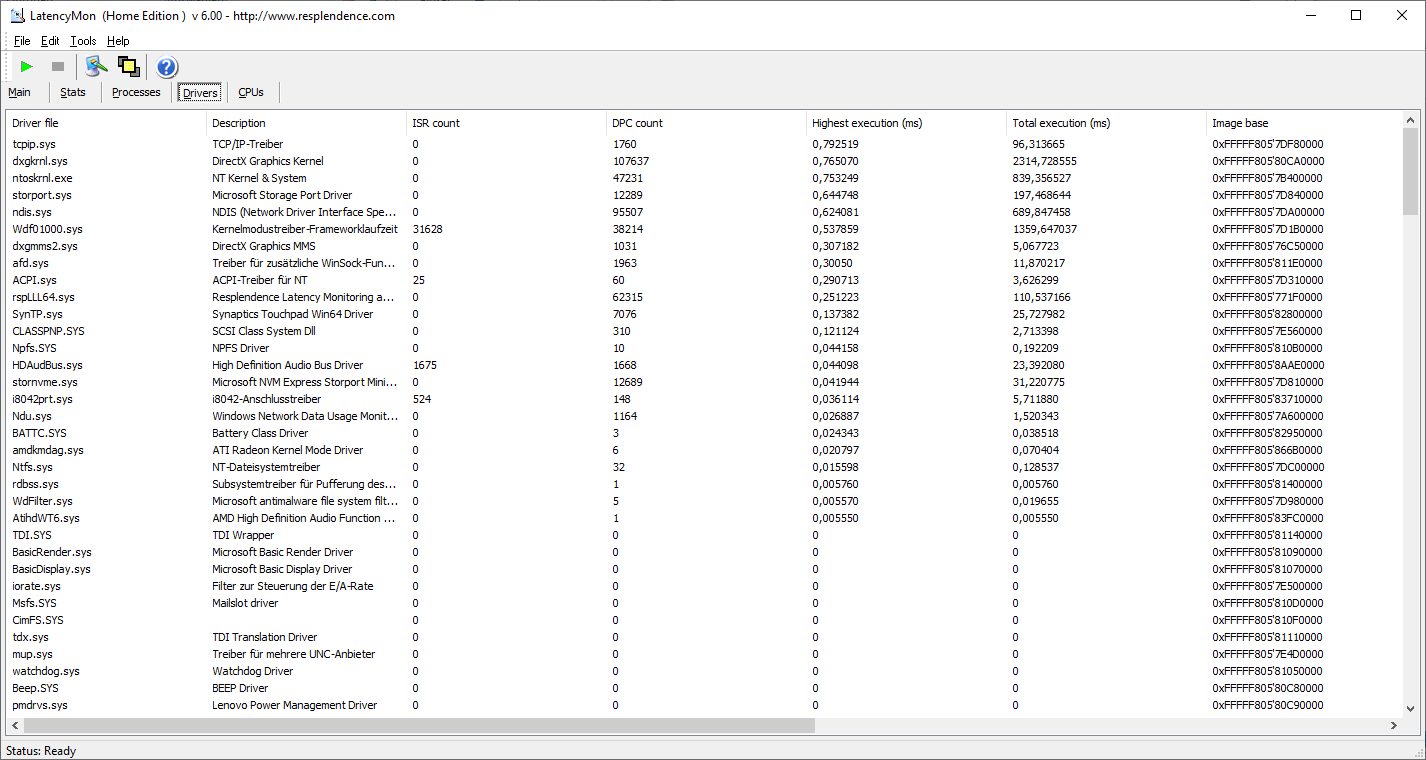Sort by Highest execution (ms) header
Viewport: 1426px width, 760px height.
[907, 123]
